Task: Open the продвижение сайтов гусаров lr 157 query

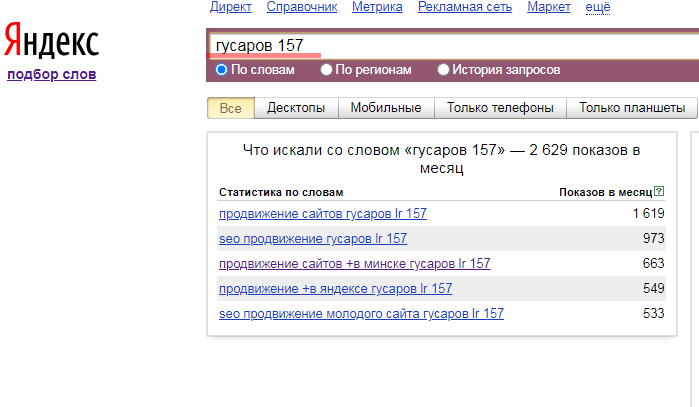Action: (x=322, y=213)
